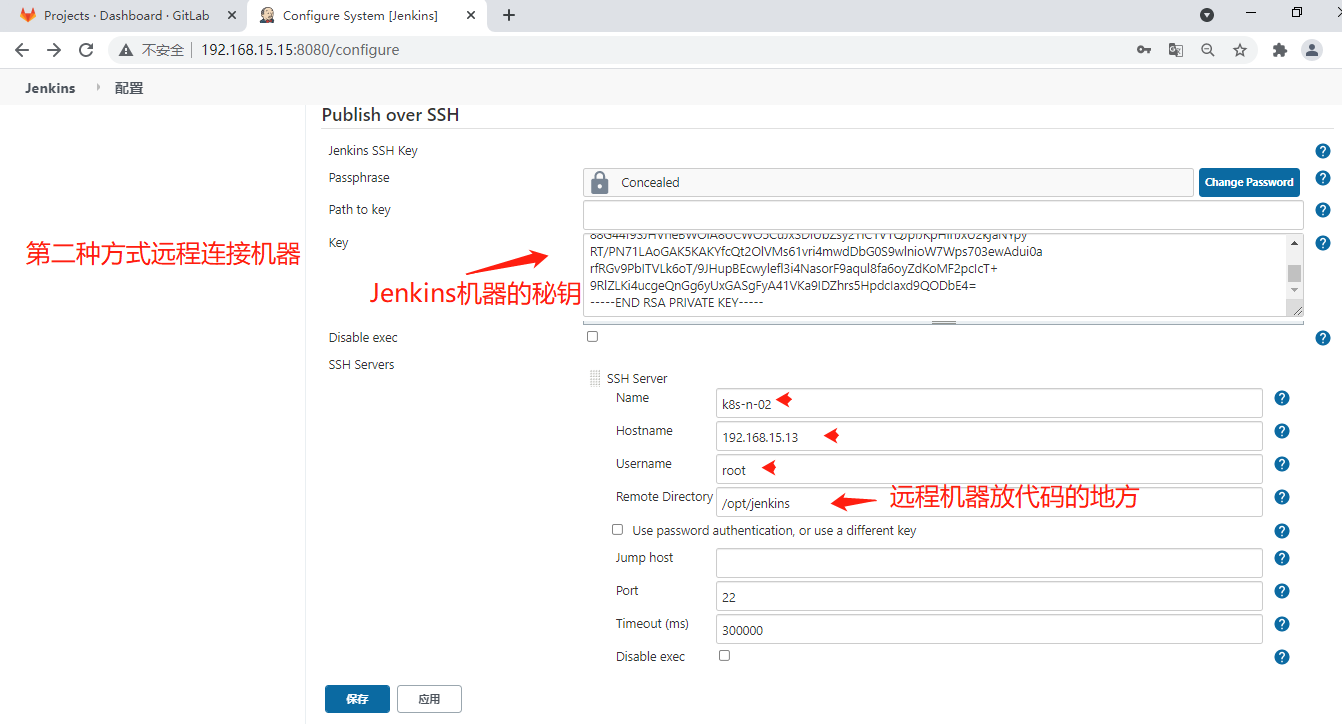
Task: Click the Port field showing 22
Action: tap(989, 596)
